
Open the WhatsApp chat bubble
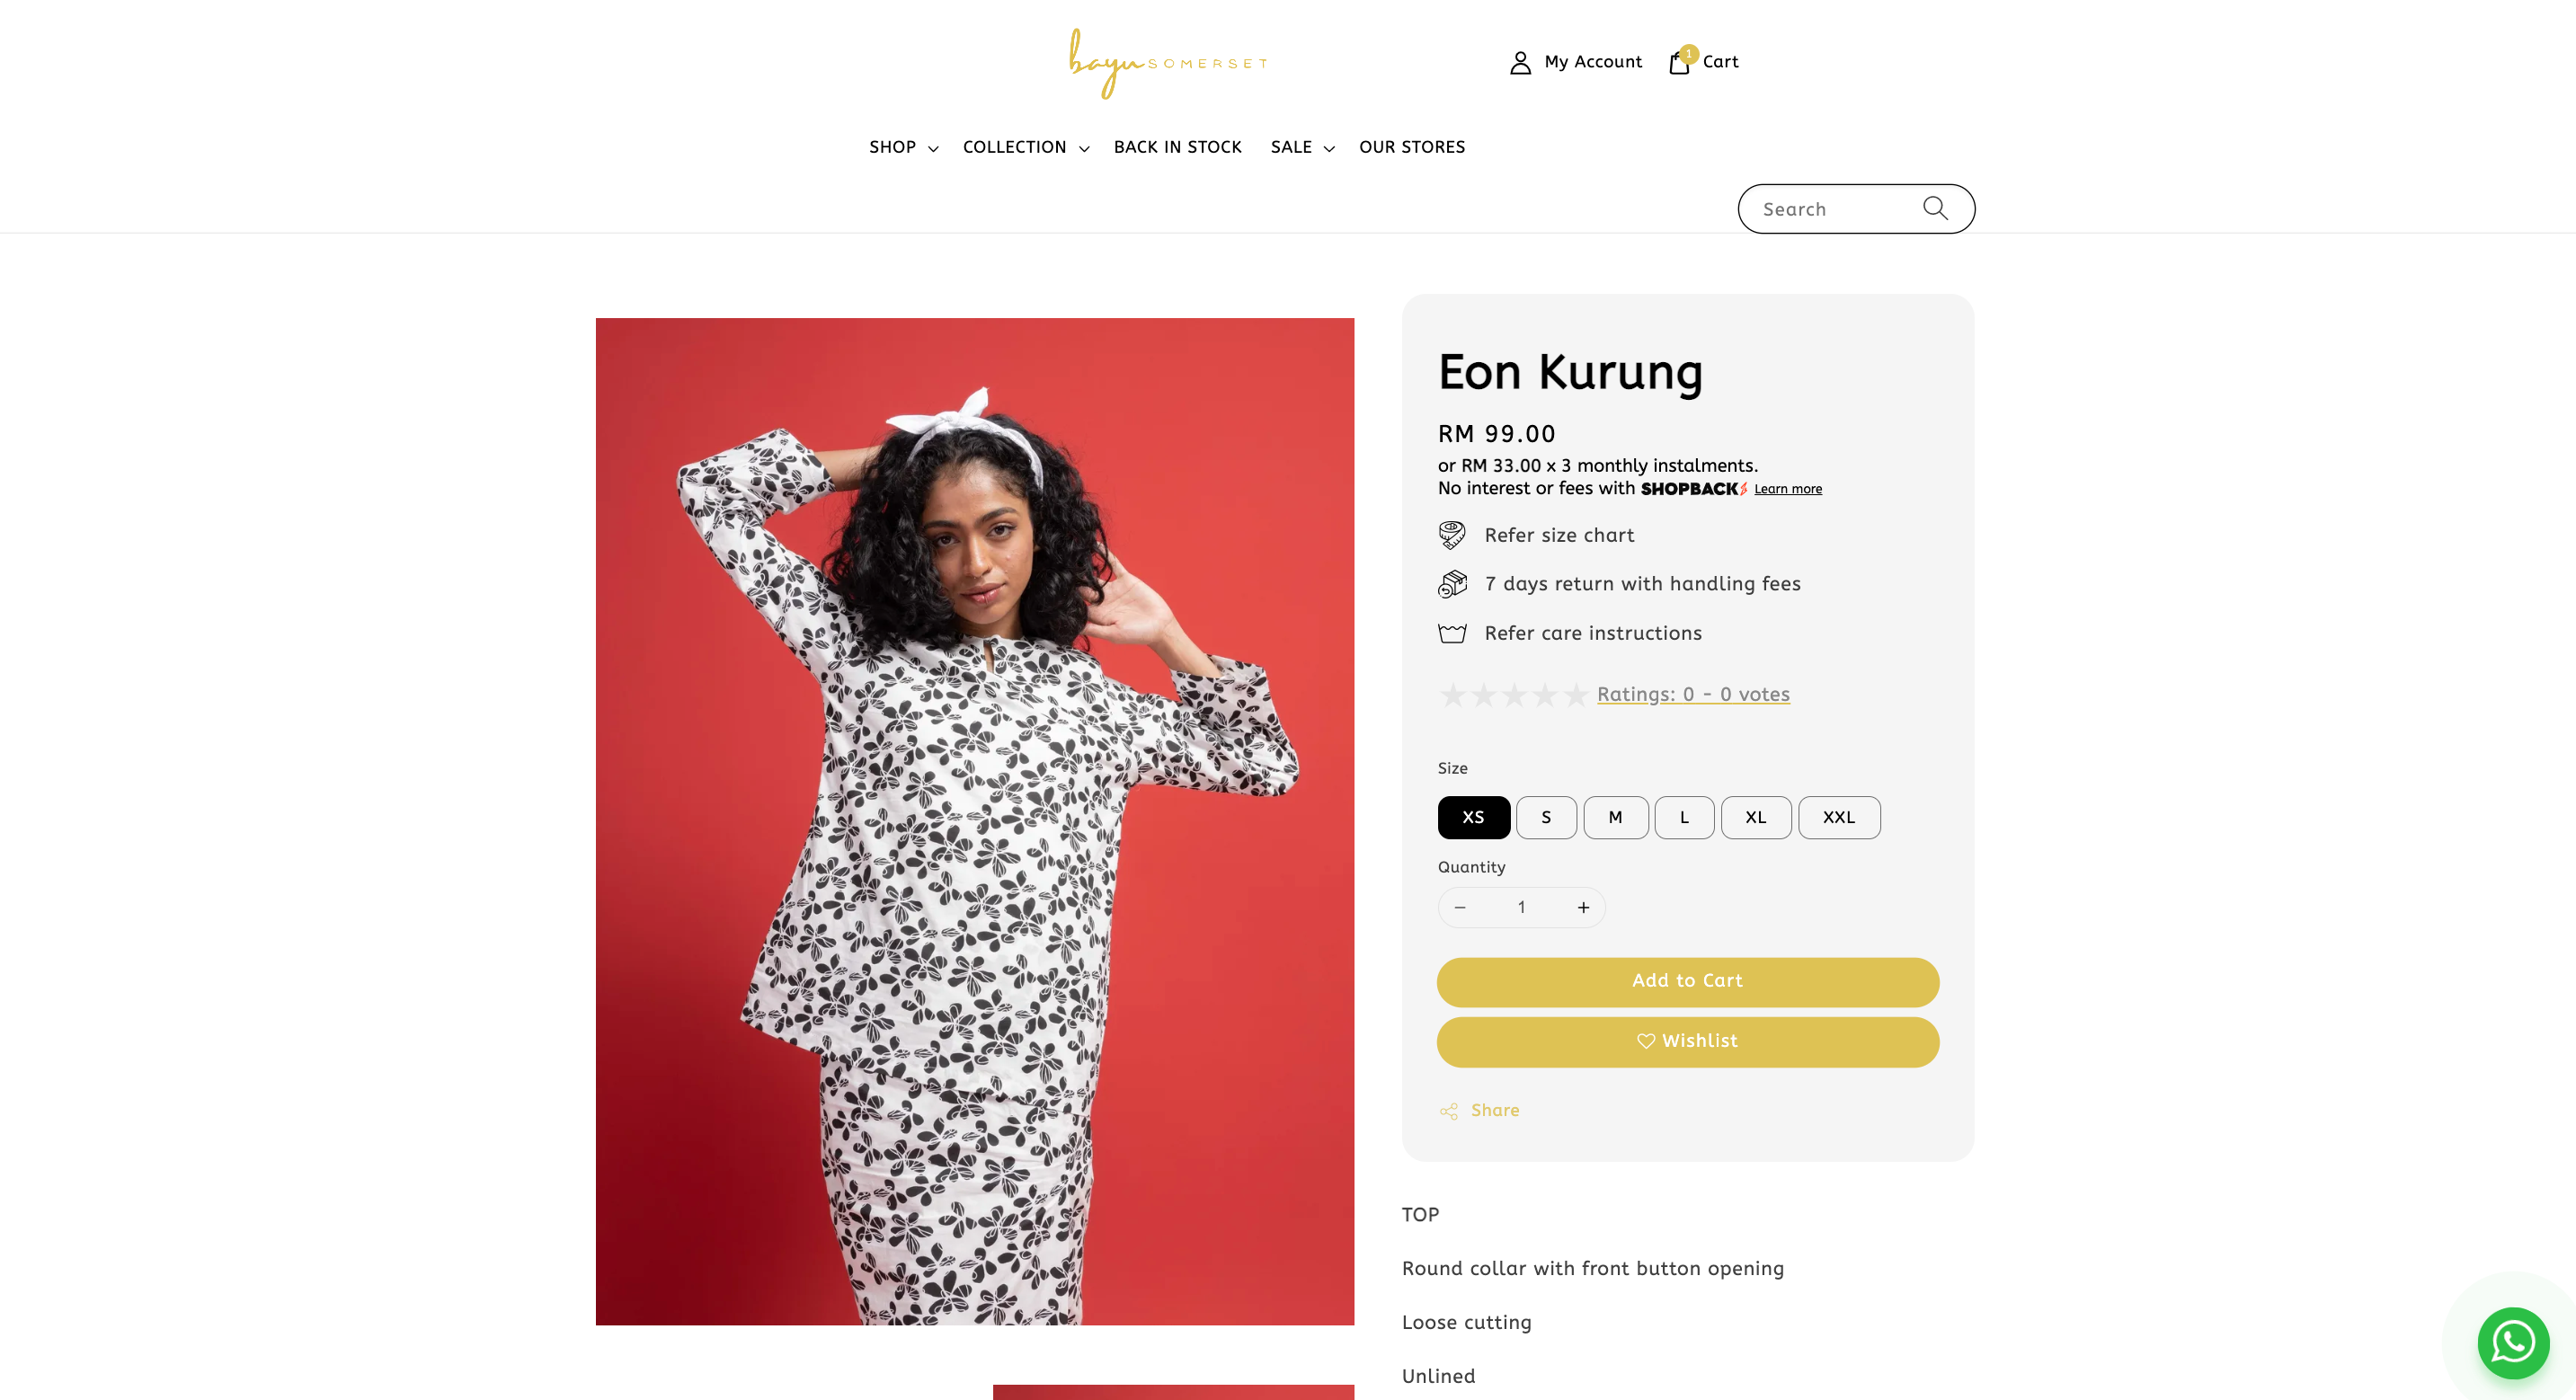point(2513,1342)
